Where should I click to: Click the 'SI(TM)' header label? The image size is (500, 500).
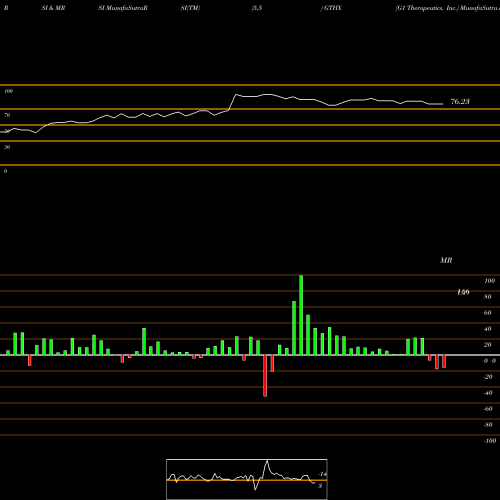(190, 8)
